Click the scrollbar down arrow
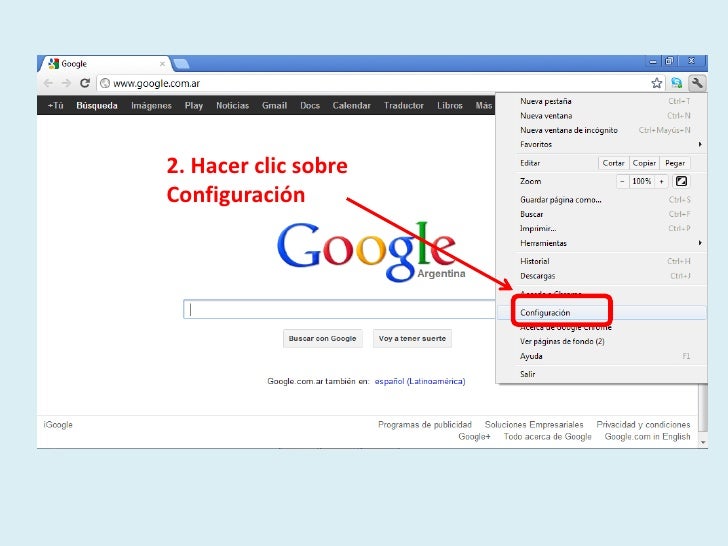This screenshot has height=546, width=728. click(x=703, y=442)
